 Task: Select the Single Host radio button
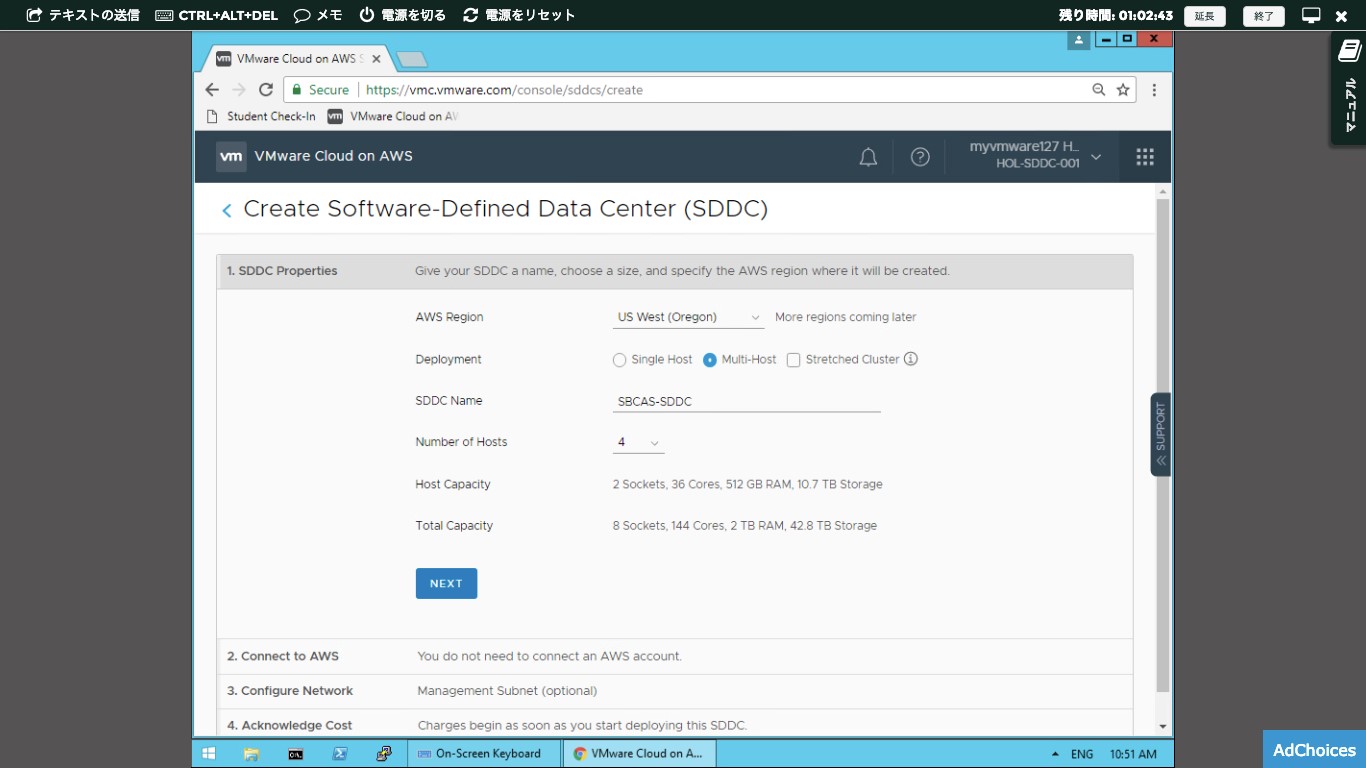[x=620, y=360]
